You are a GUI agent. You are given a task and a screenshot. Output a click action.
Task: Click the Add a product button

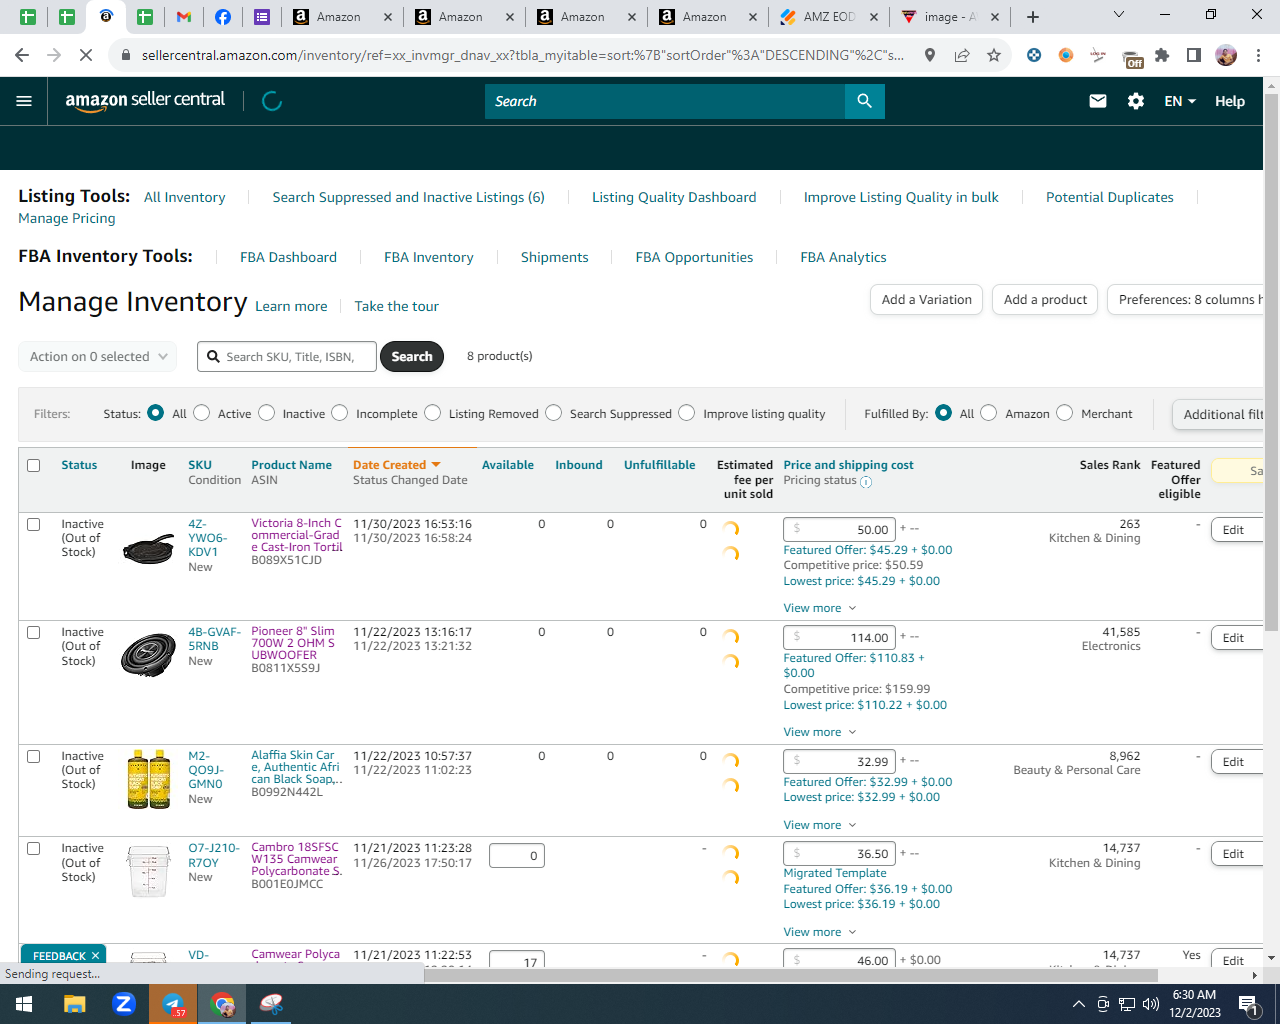click(1045, 300)
